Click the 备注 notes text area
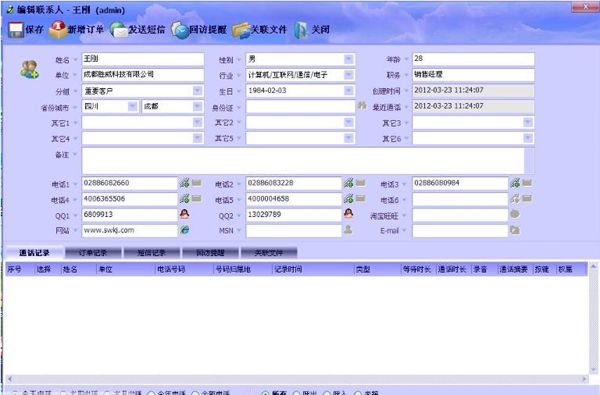 coord(303,161)
